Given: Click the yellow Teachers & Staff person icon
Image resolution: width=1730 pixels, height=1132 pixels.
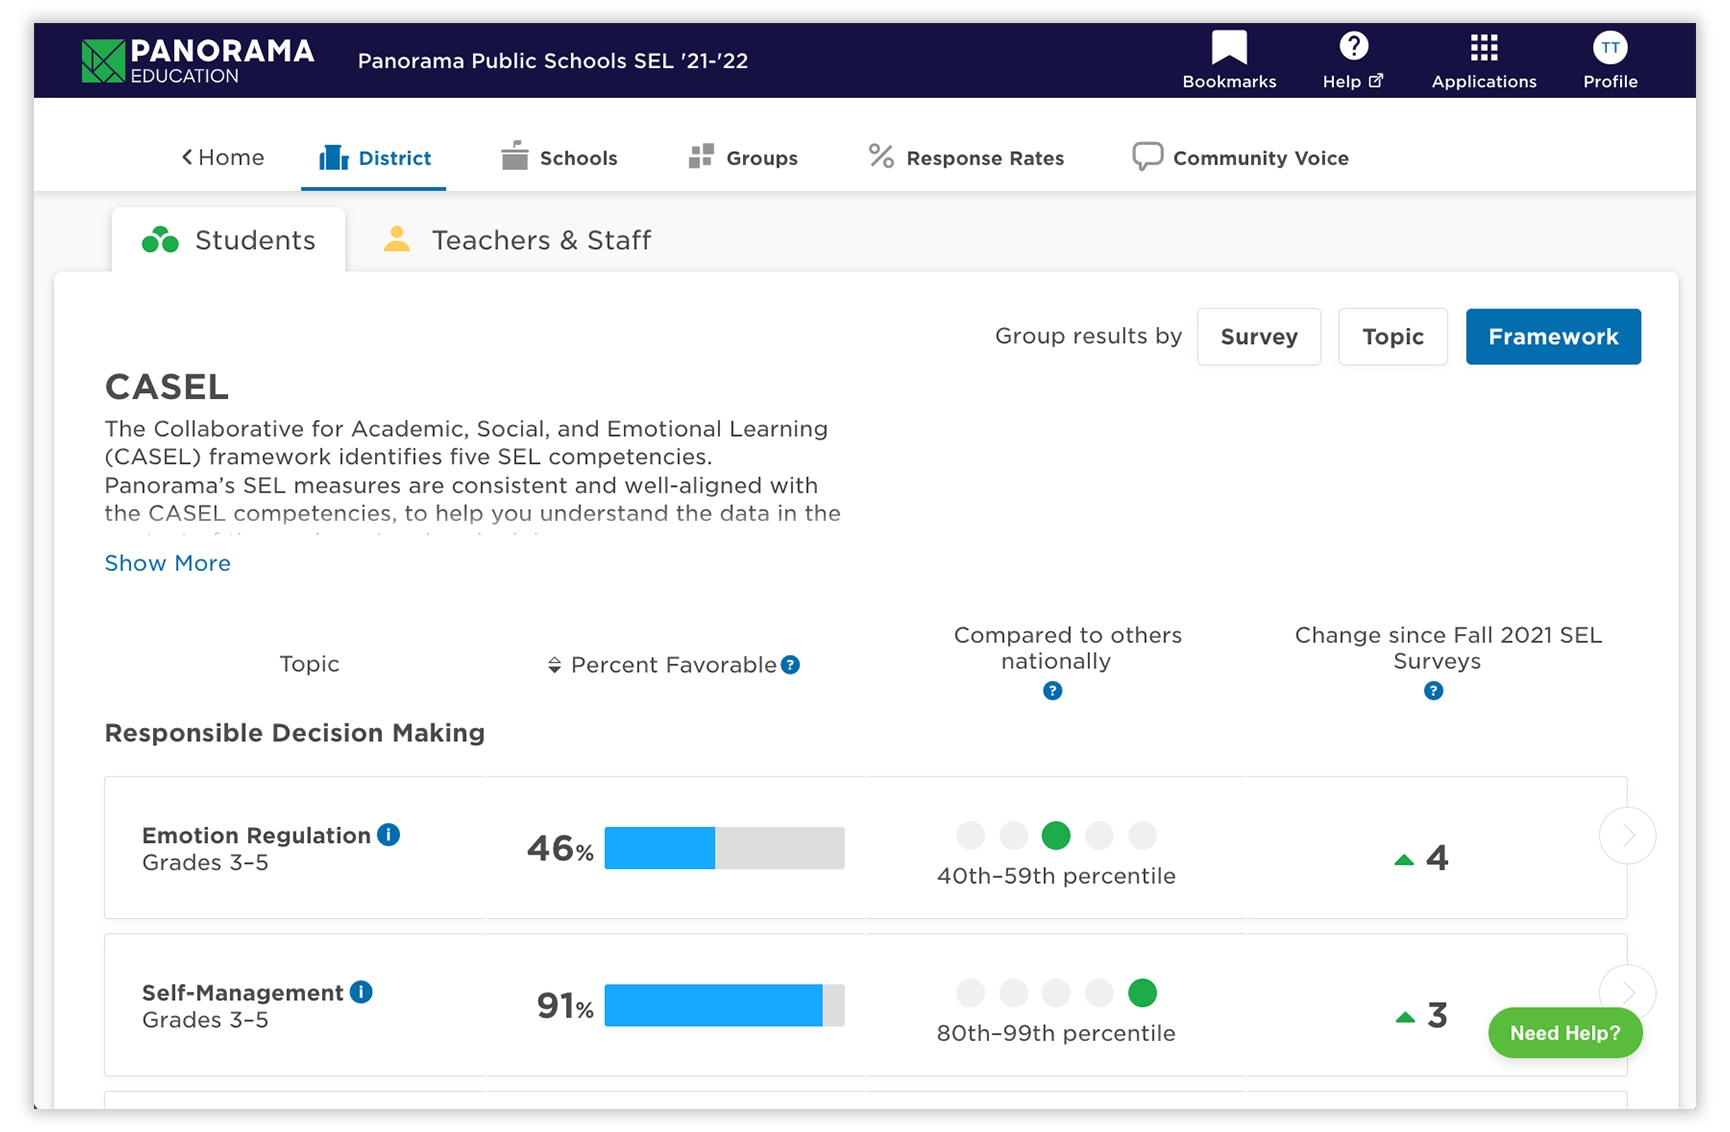Looking at the screenshot, I should (x=397, y=239).
